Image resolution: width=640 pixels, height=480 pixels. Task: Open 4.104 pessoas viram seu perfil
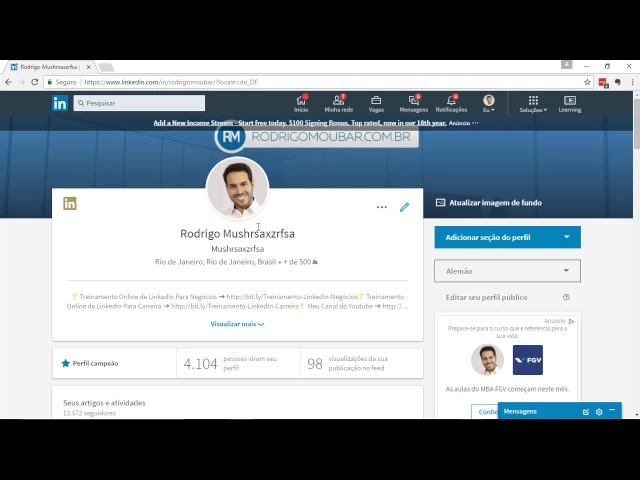click(238, 363)
